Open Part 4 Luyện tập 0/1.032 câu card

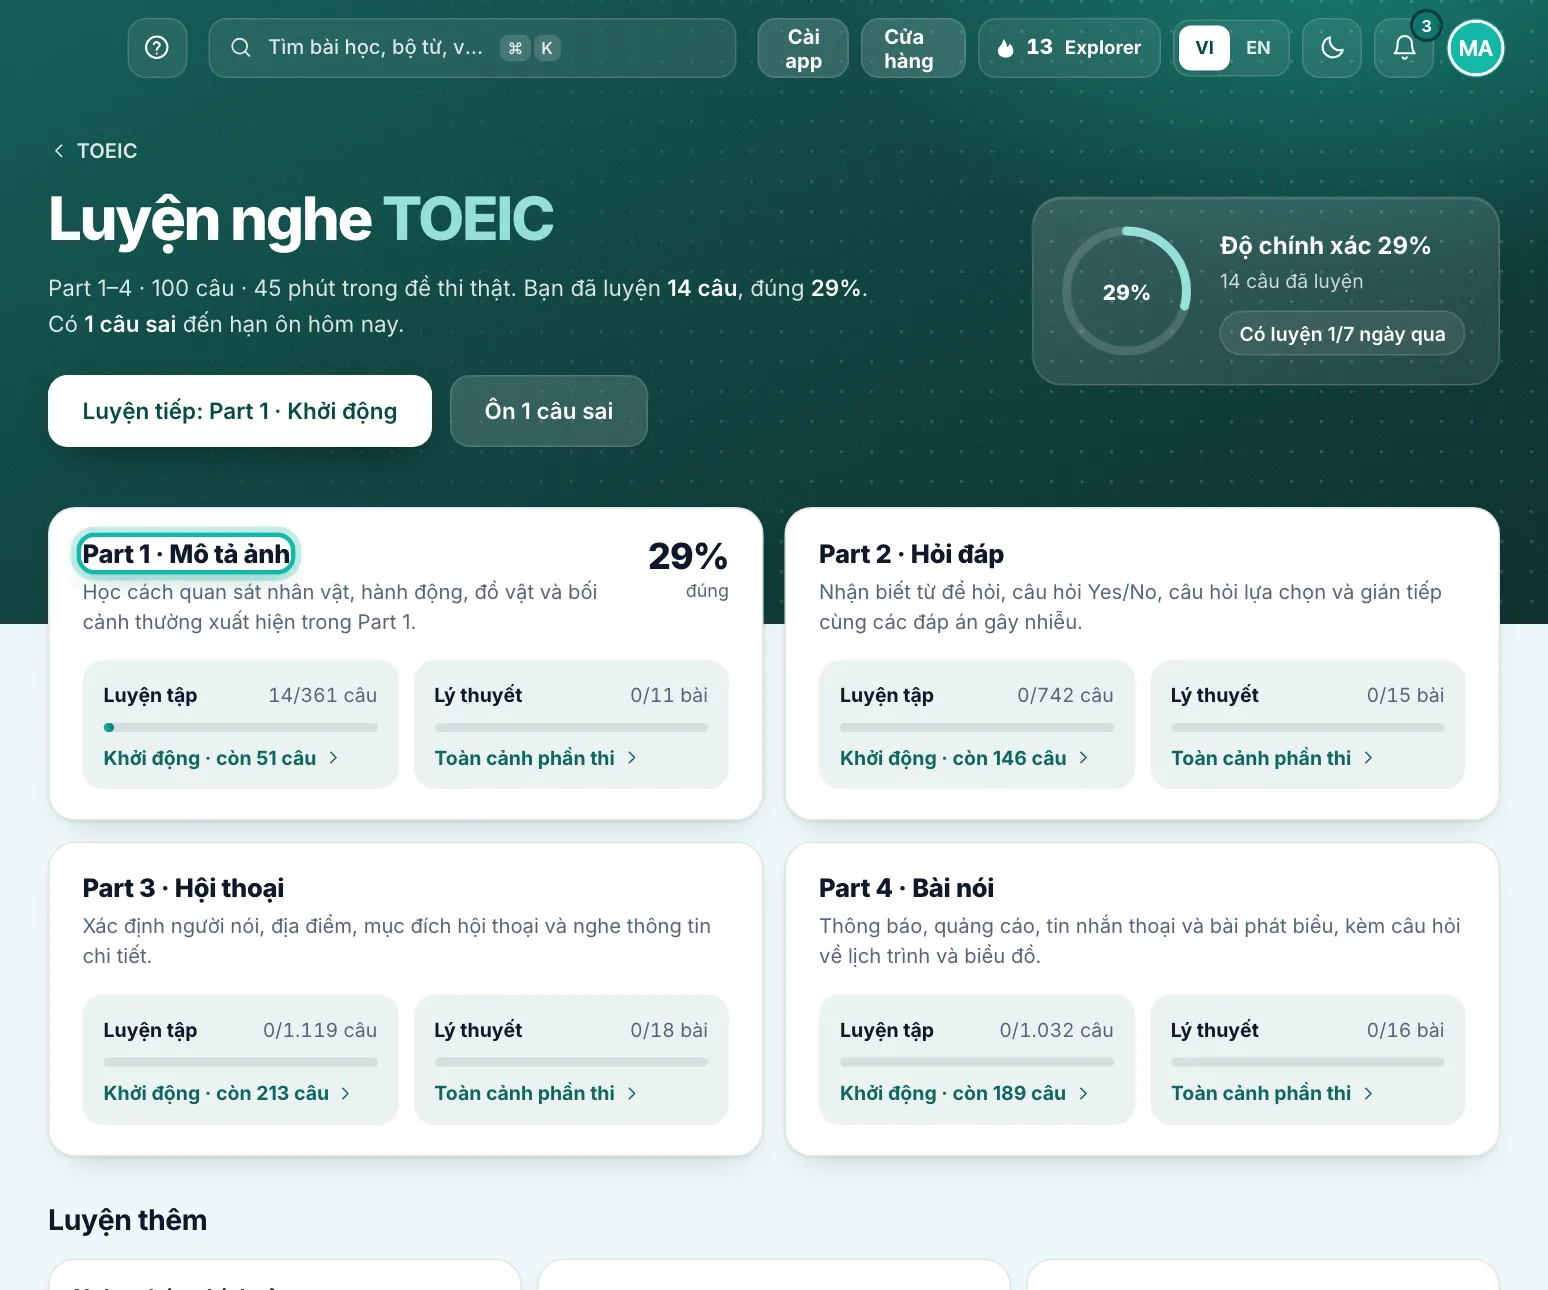point(977,1060)
